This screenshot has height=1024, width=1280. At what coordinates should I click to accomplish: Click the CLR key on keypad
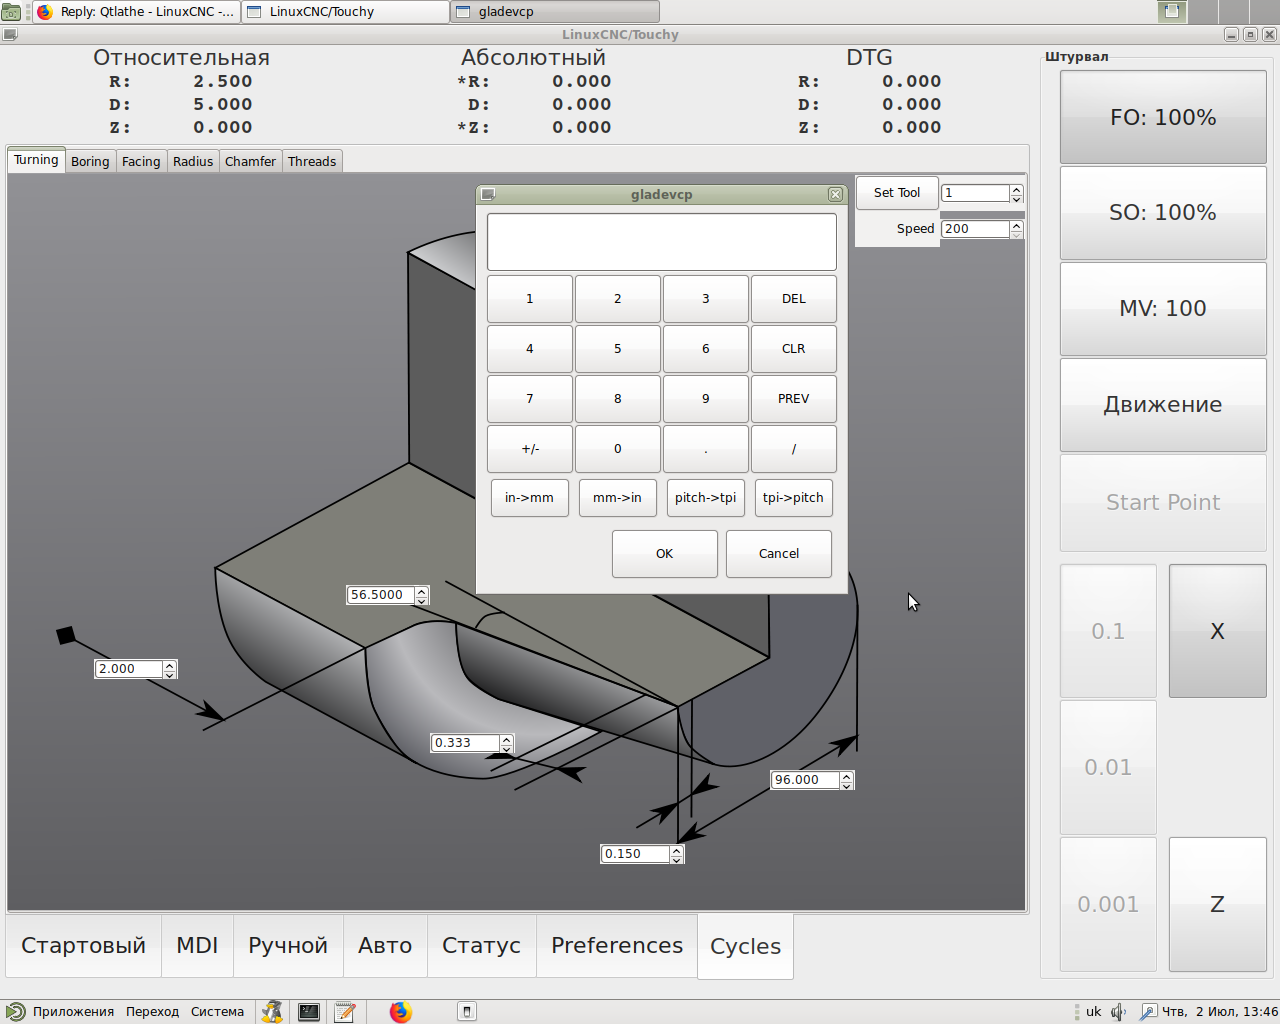coord(794,349)
